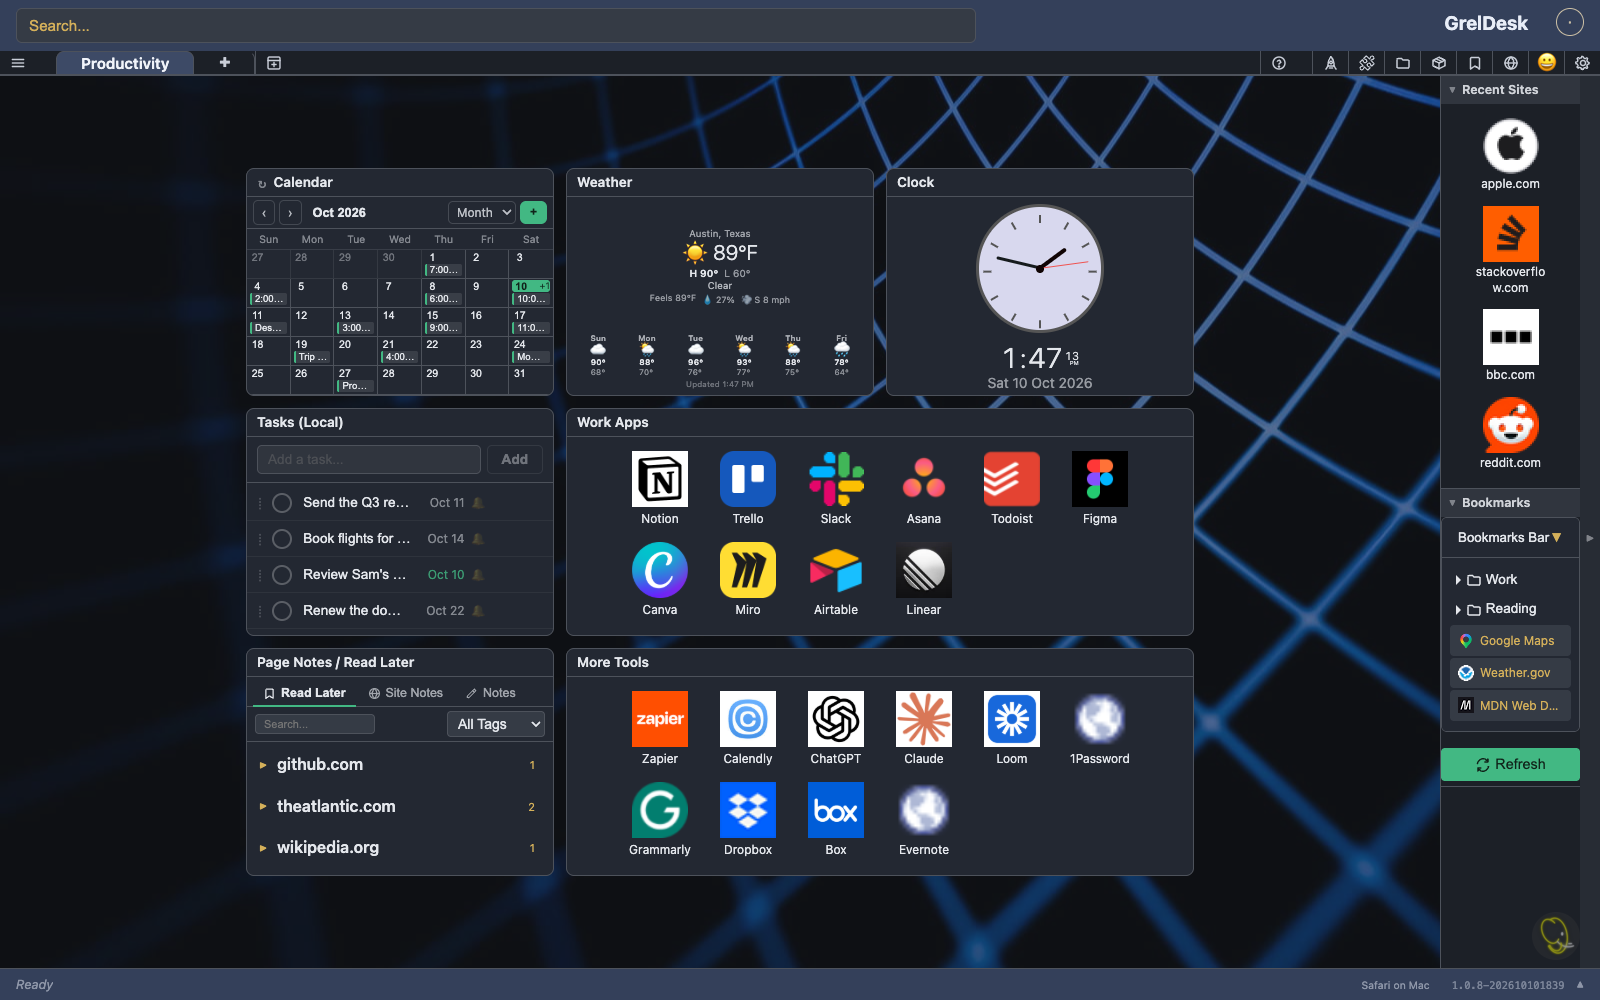Open the settings gear icon in the toolbar
The image size is (1600, 1000).
pyautogui.click(x=1582, y=63)
